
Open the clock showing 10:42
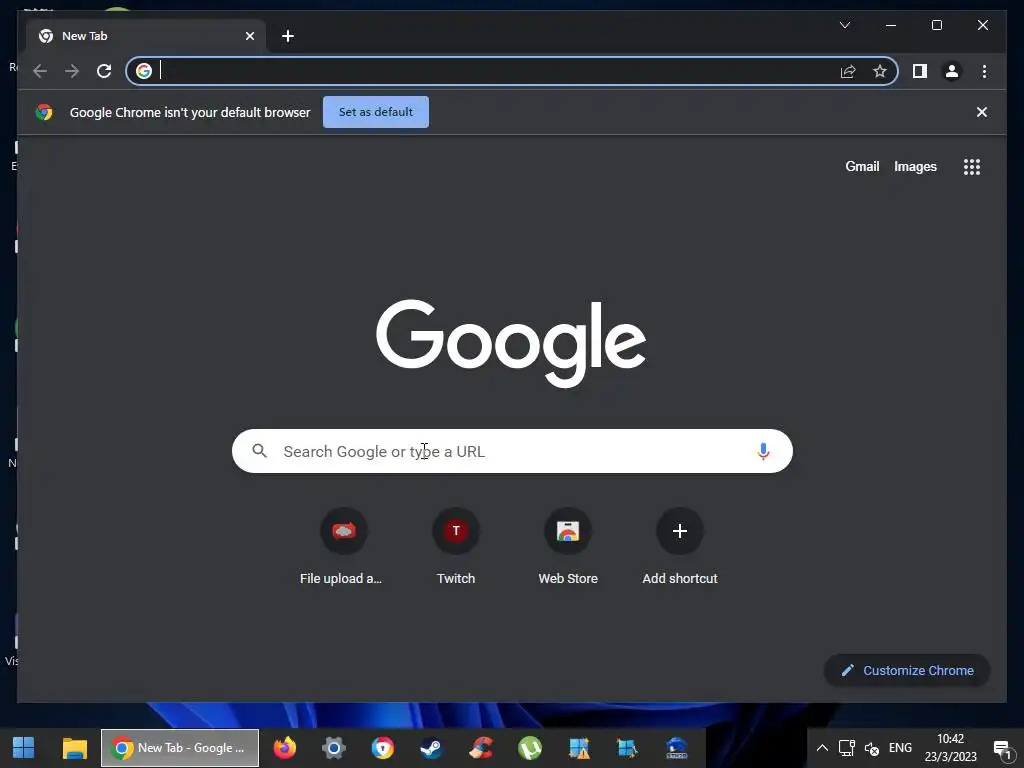click(950, 748)
